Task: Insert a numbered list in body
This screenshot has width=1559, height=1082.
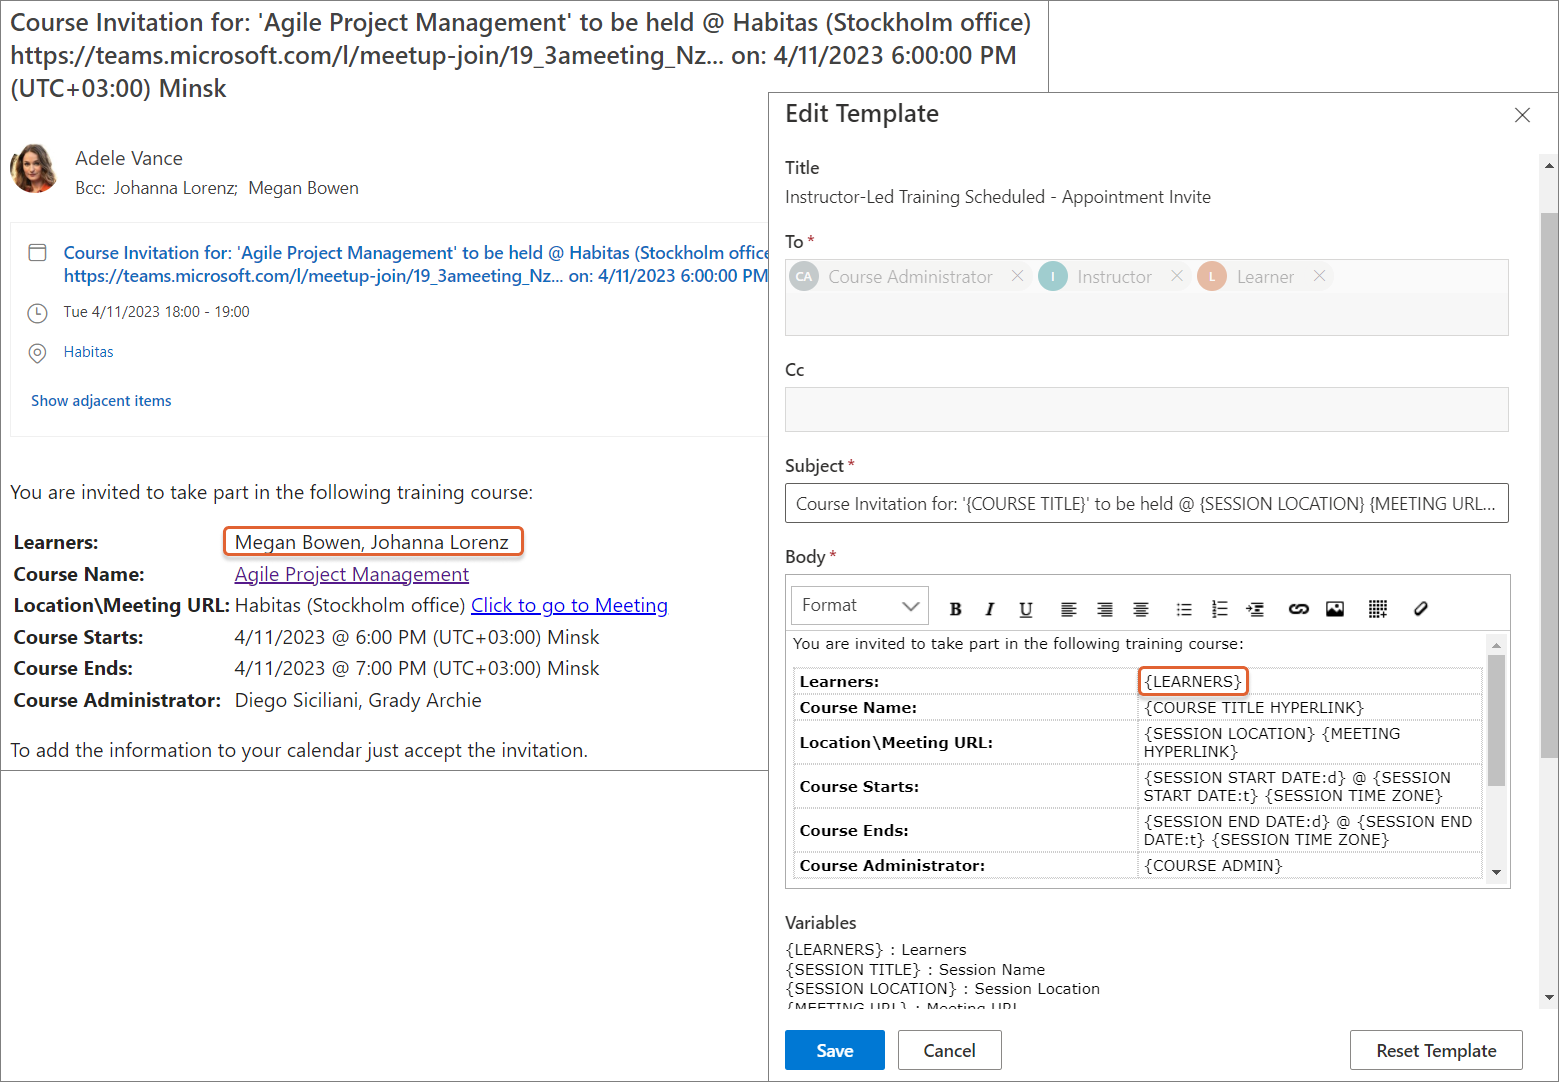Action: click(x=1219, y=609)
